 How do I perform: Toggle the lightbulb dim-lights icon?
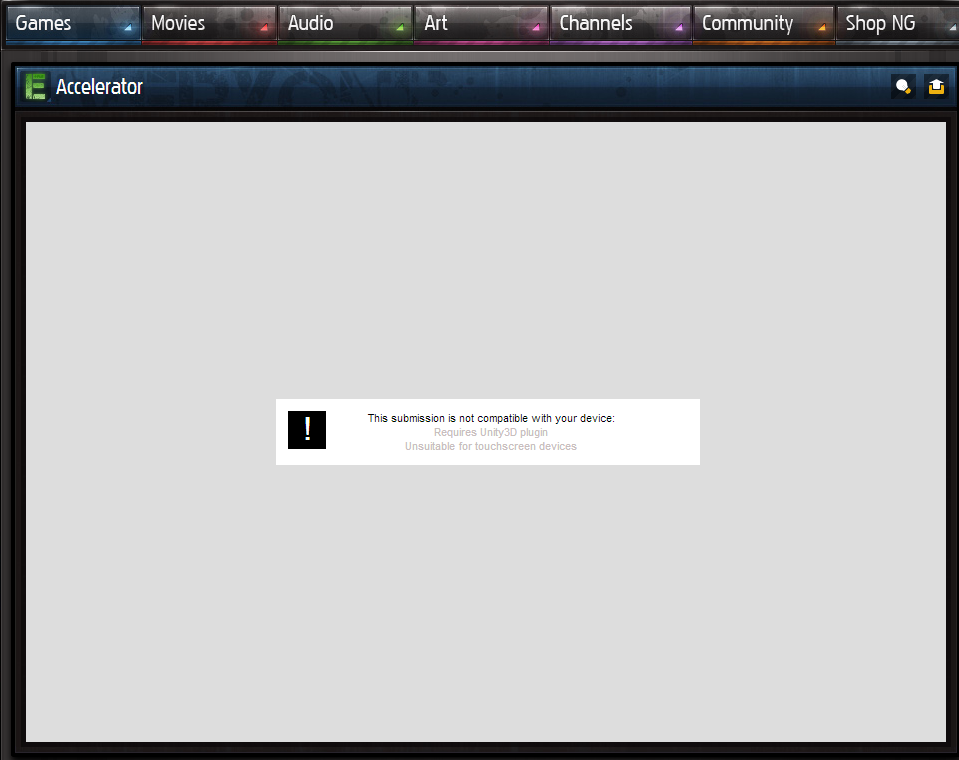[903, 87]
